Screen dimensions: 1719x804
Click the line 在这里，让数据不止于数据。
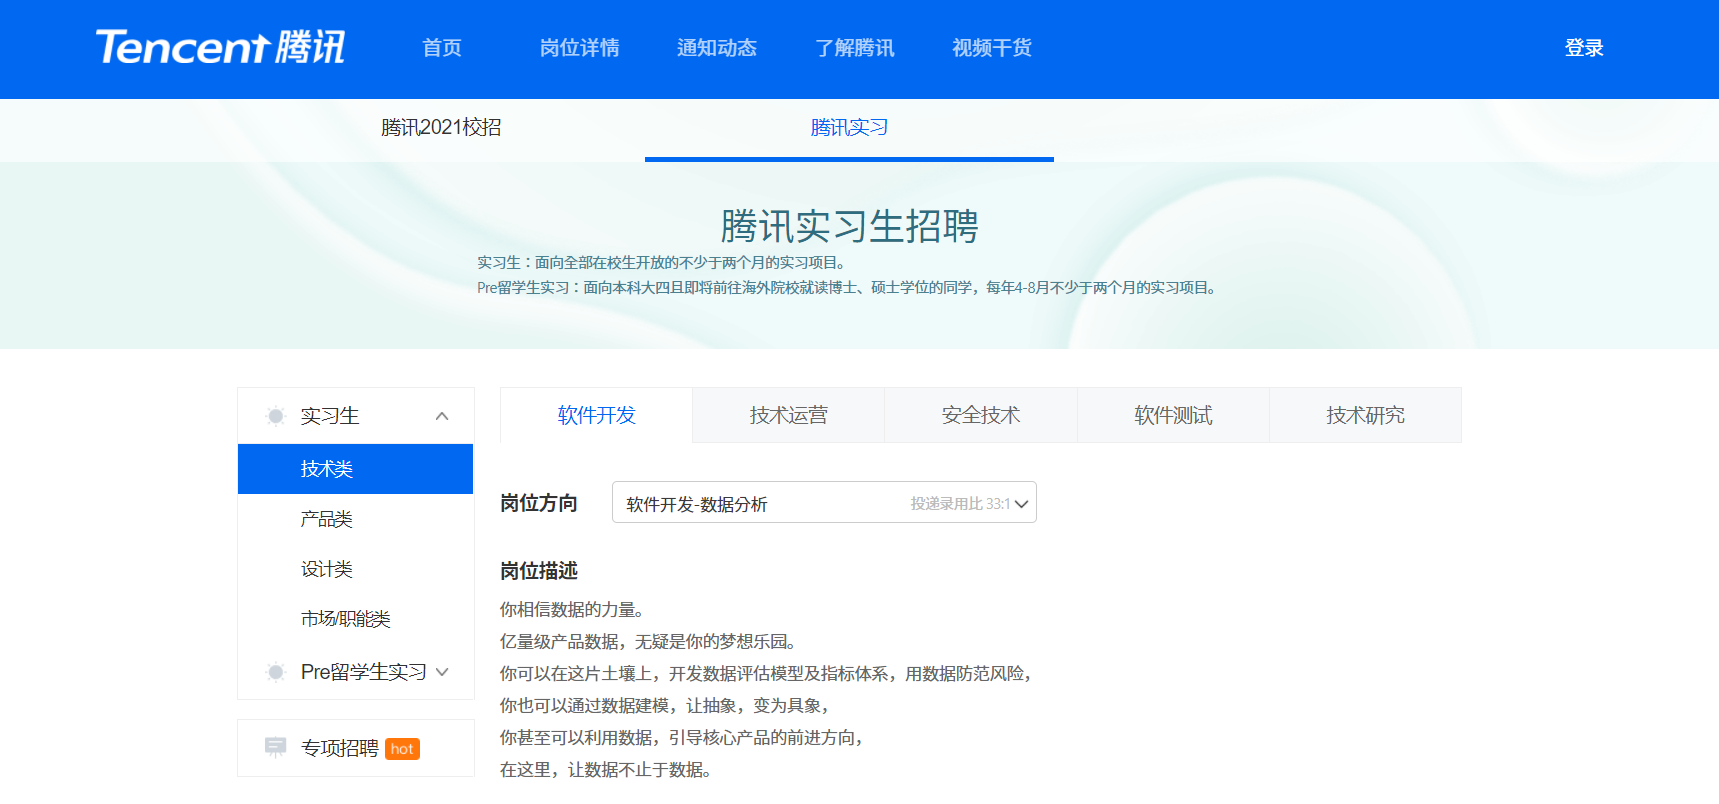click(x=608, y=769)
